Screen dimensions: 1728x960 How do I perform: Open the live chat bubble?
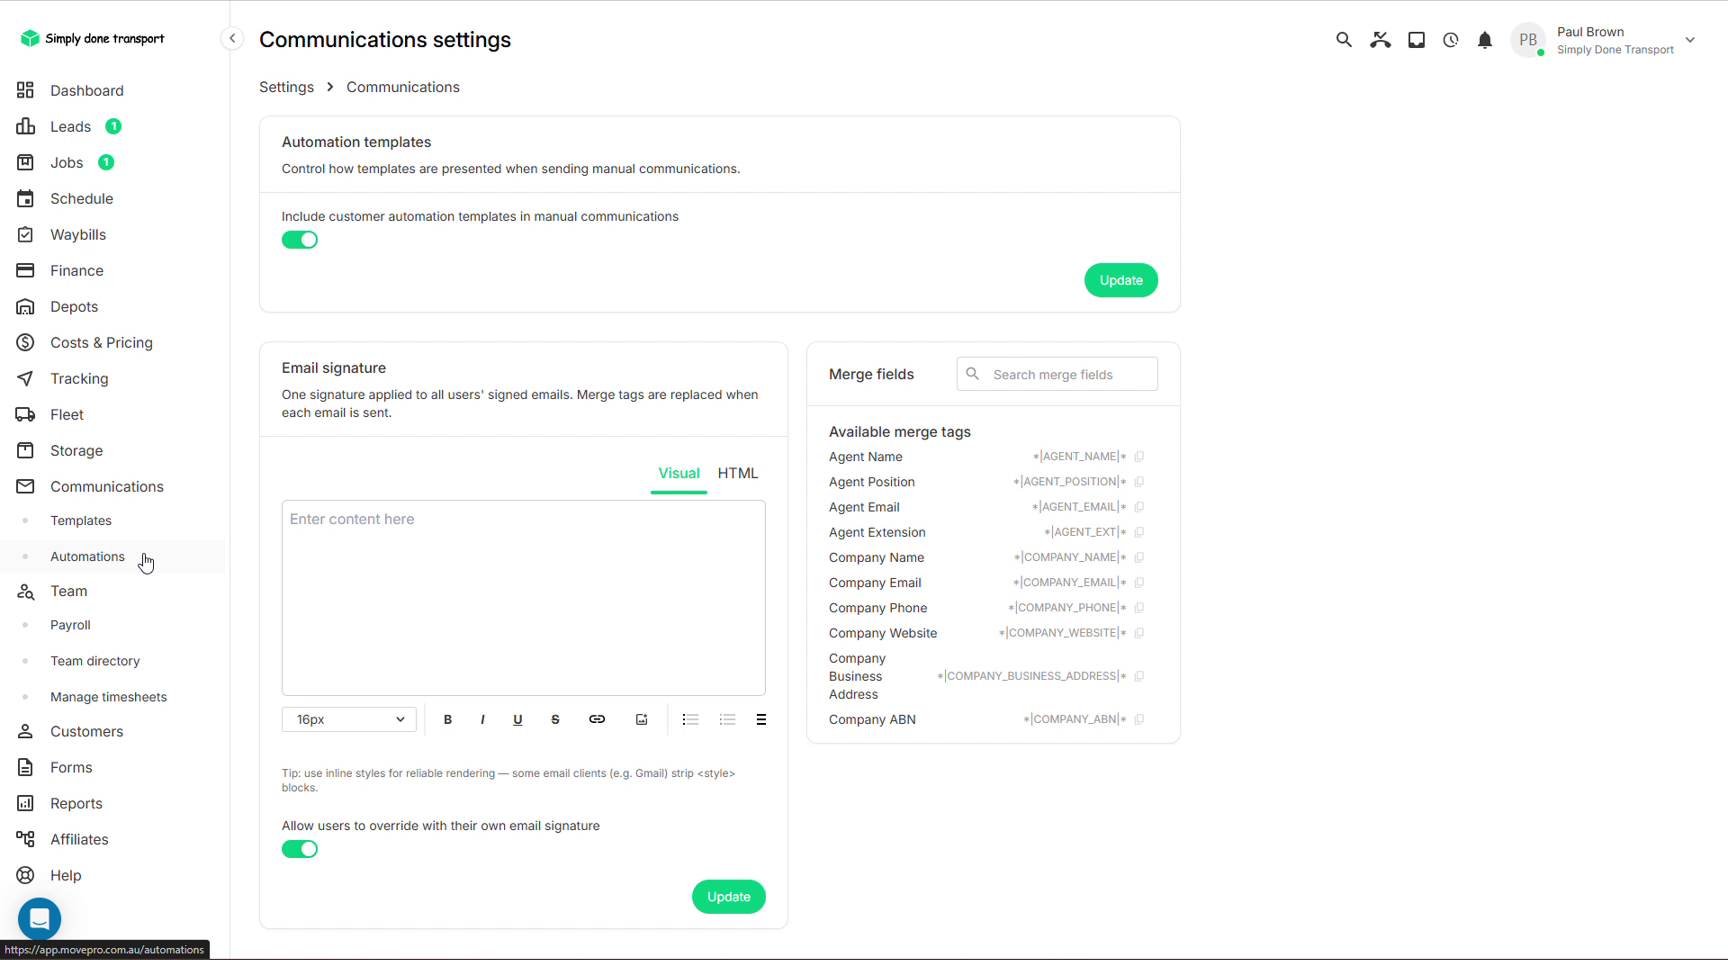[40, 918]
